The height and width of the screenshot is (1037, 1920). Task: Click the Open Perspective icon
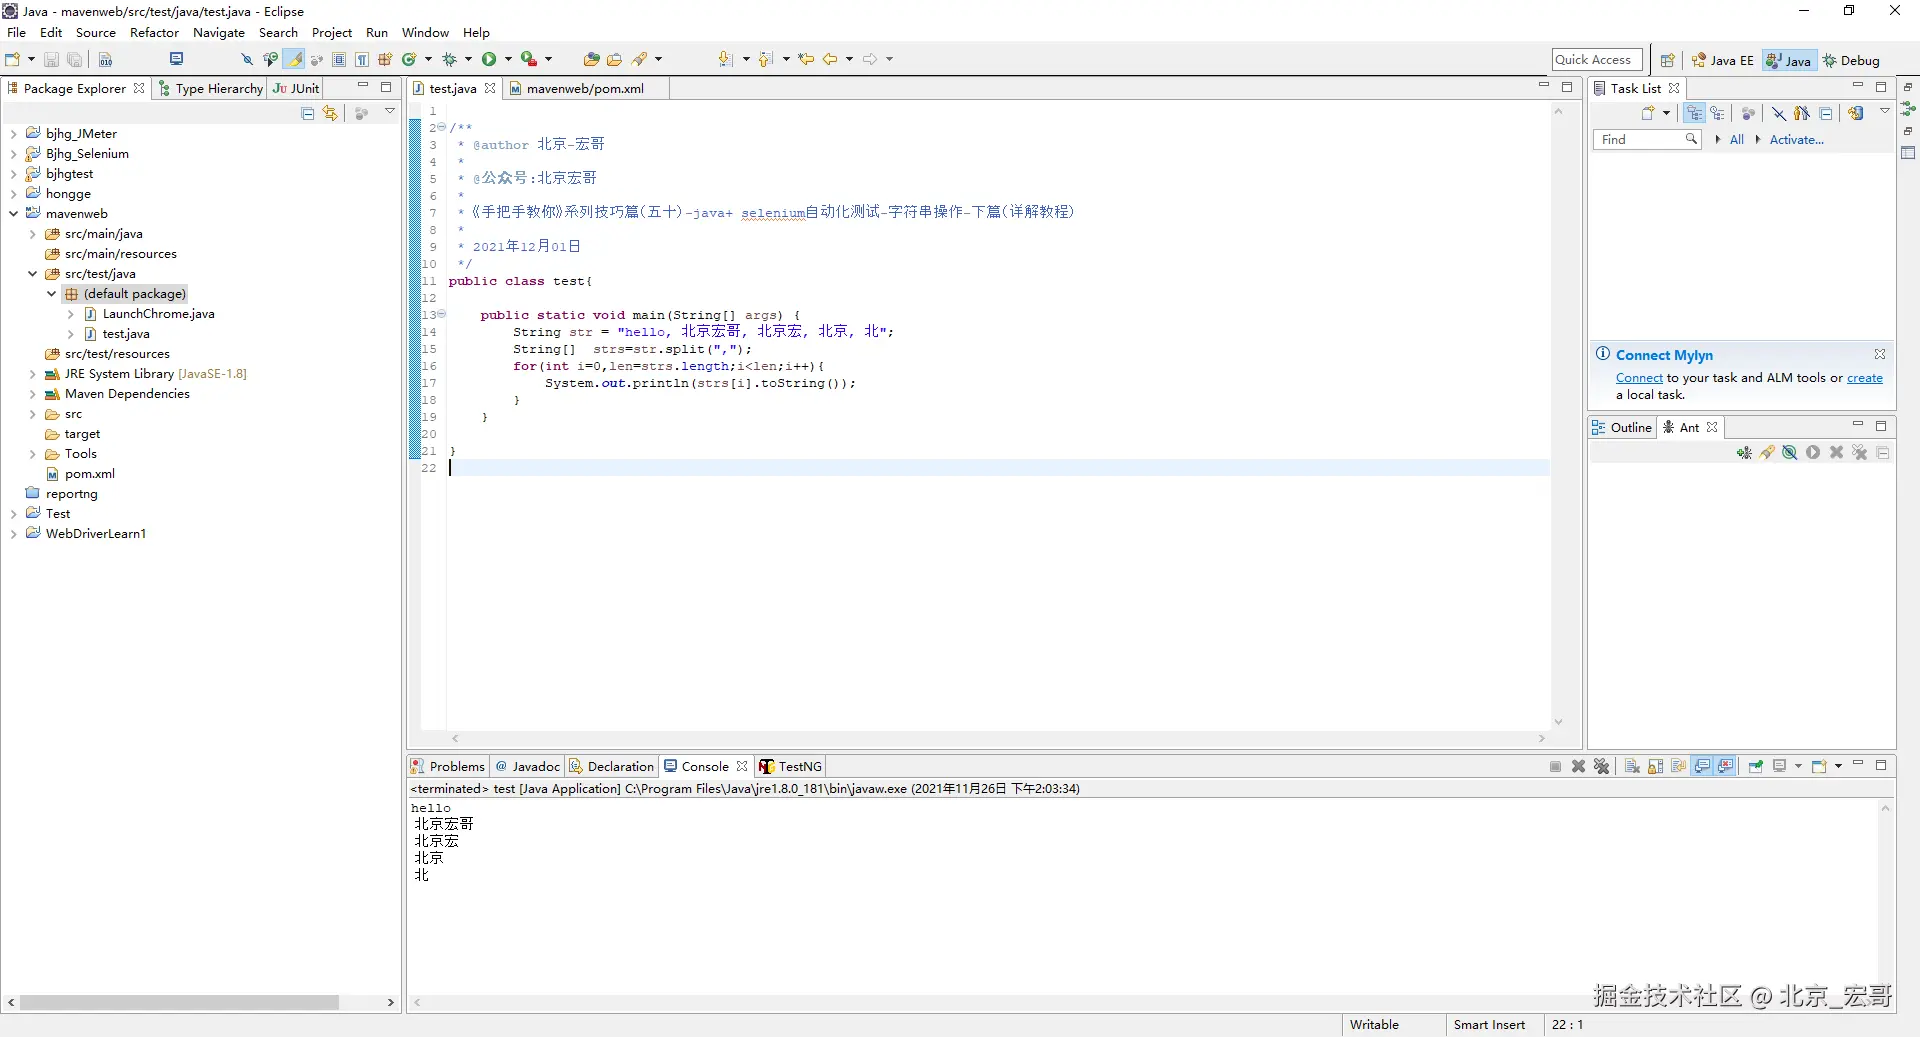(1667, 60)
